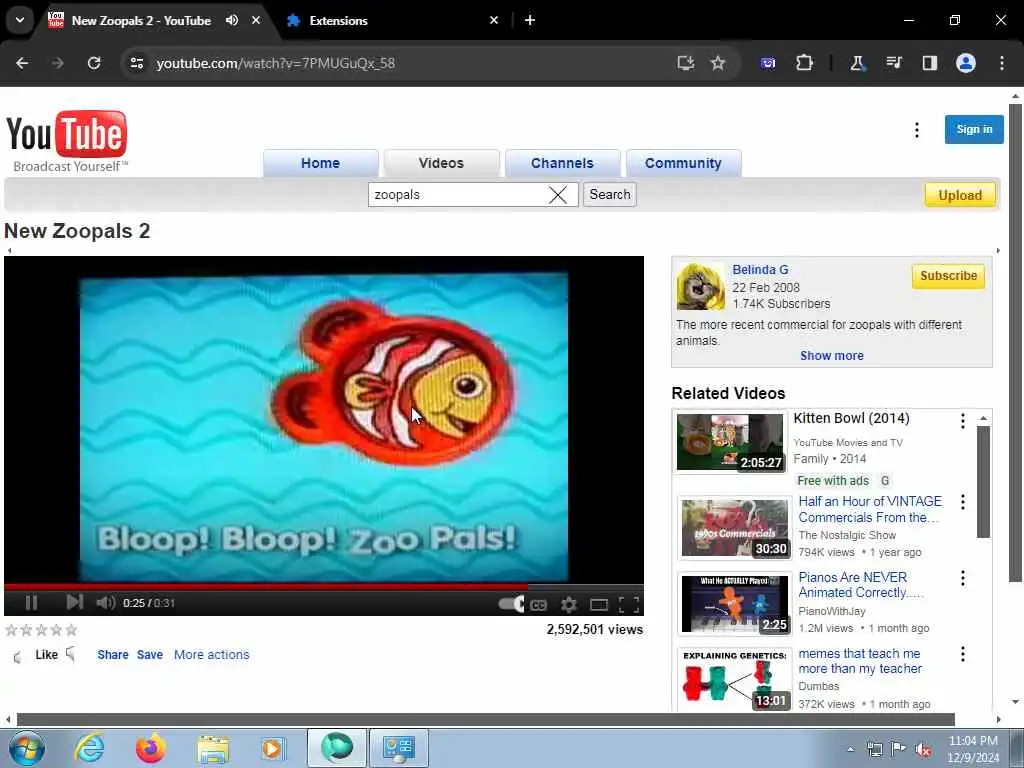Go back with browser back arrow

[x=22, y=63]
